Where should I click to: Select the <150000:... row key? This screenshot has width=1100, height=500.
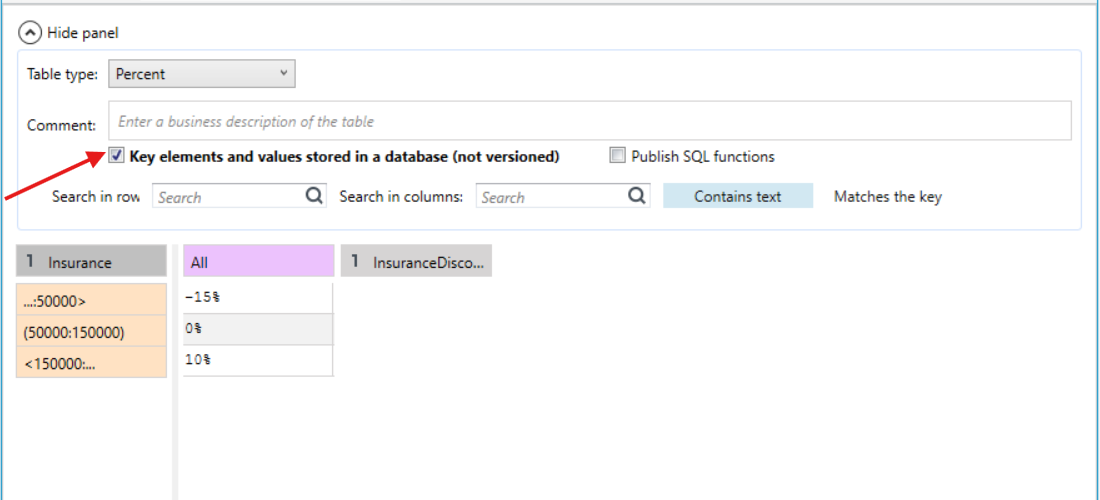[x=91, y=363]
